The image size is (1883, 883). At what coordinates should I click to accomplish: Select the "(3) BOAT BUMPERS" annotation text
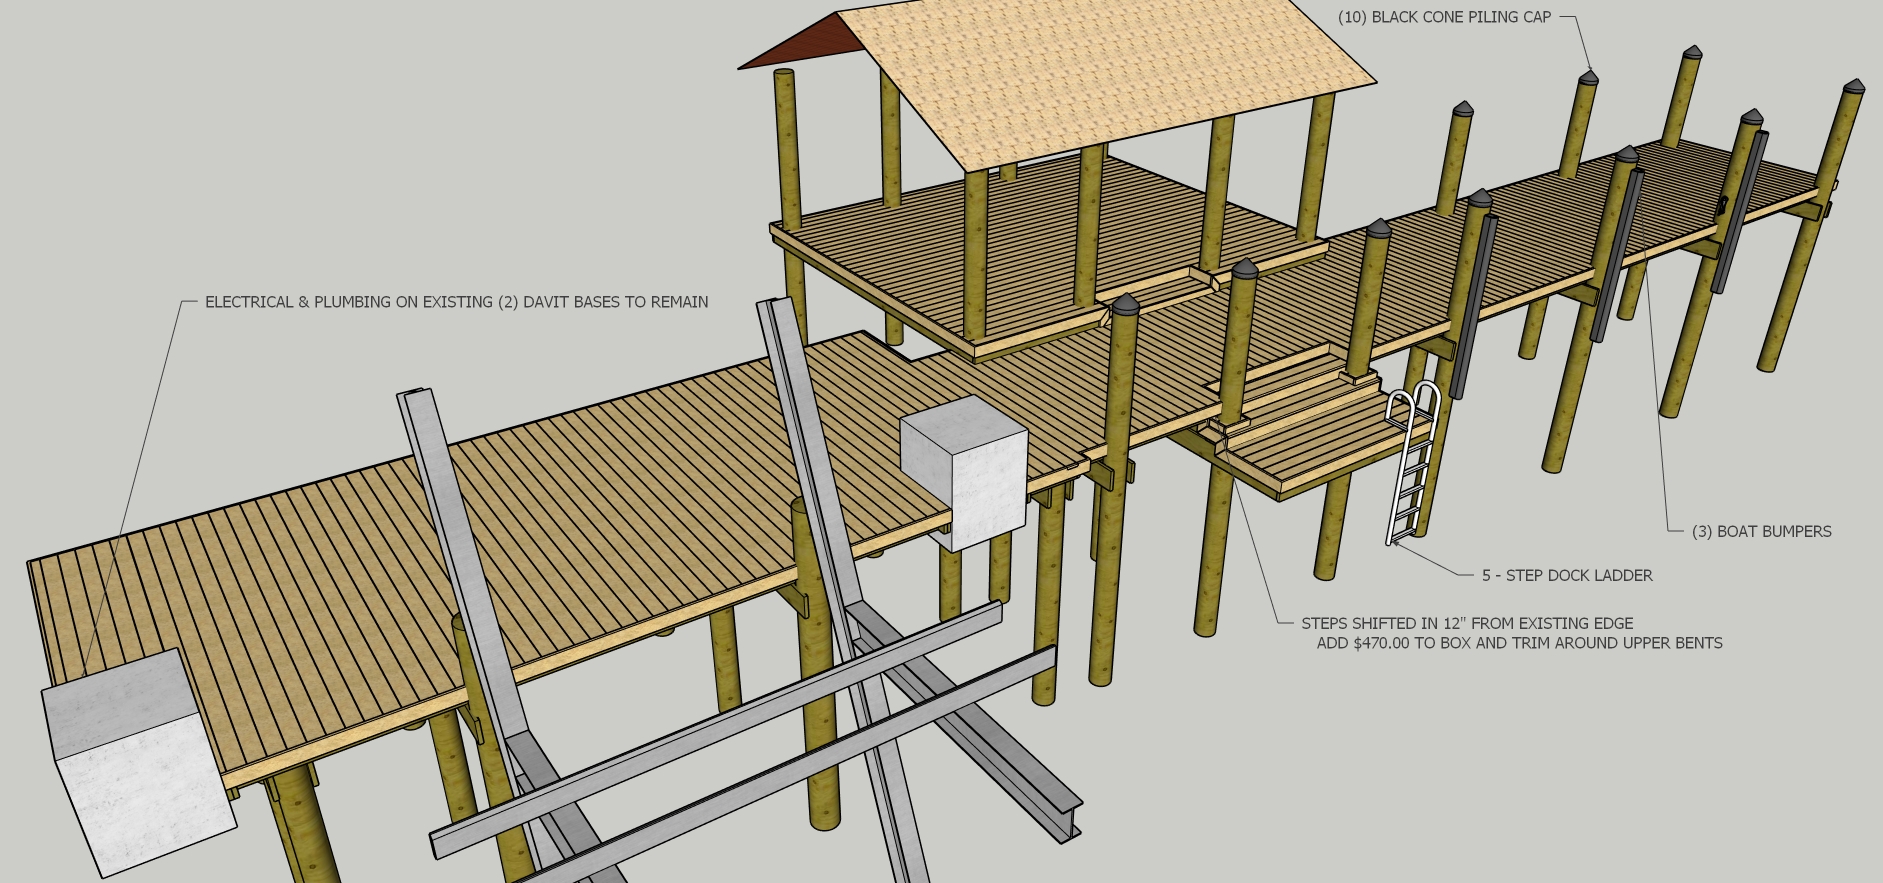tap(1761, 532)
